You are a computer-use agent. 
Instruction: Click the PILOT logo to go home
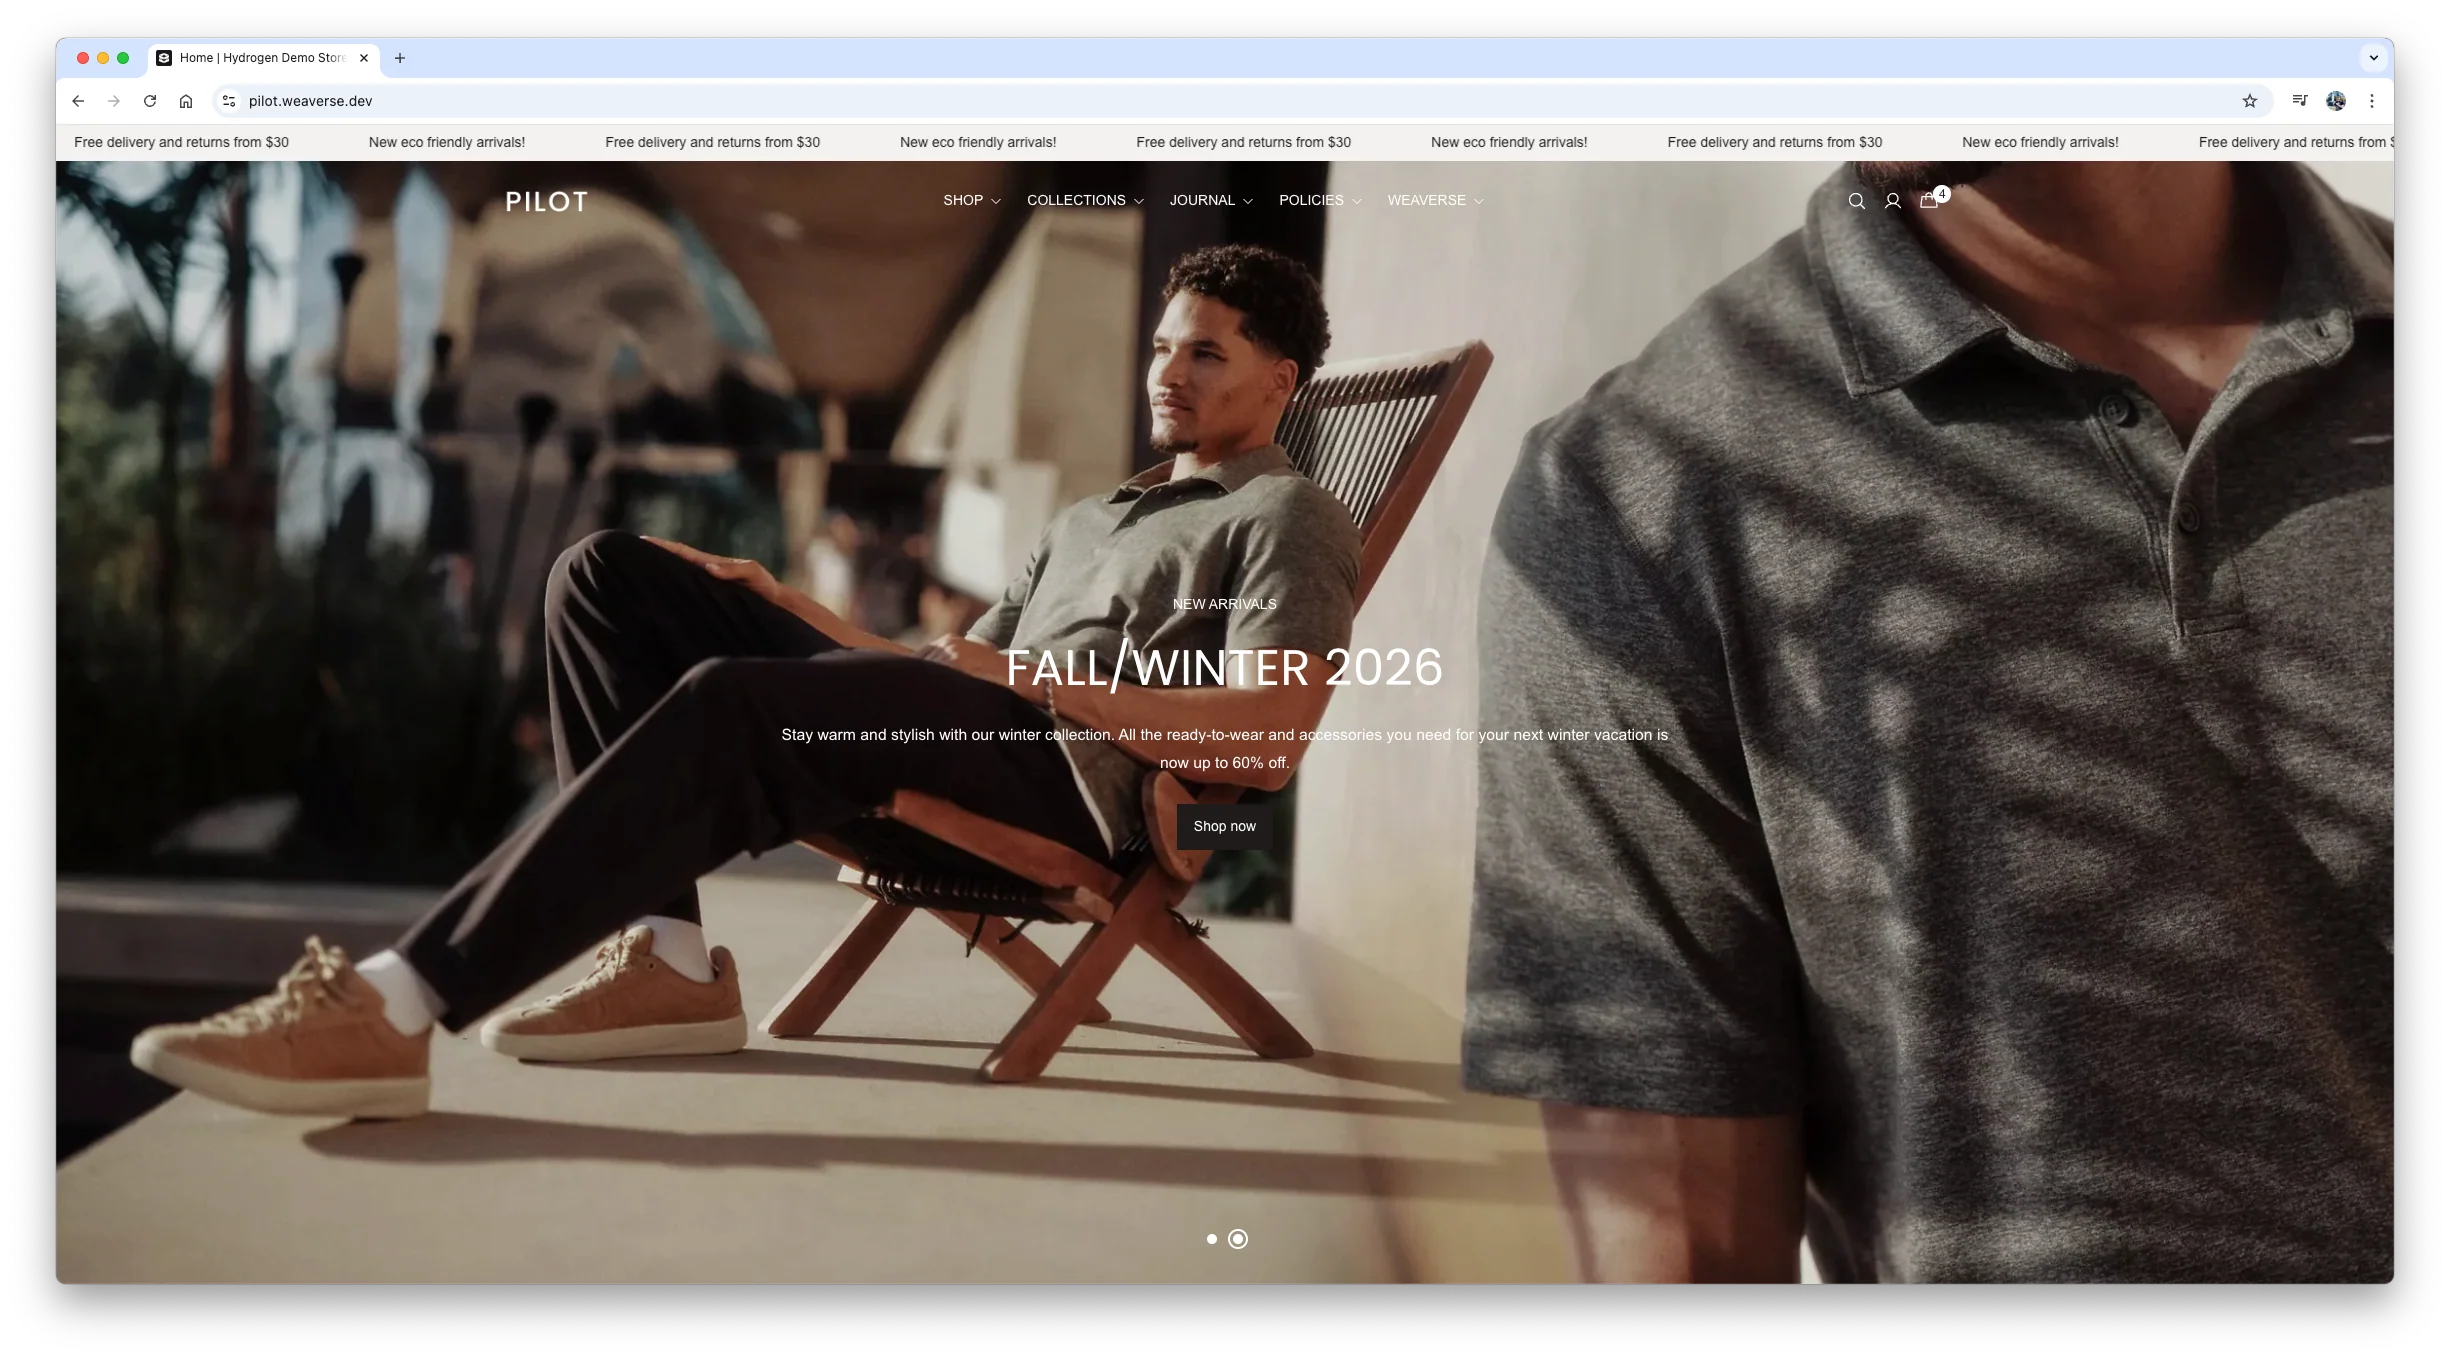545,199
